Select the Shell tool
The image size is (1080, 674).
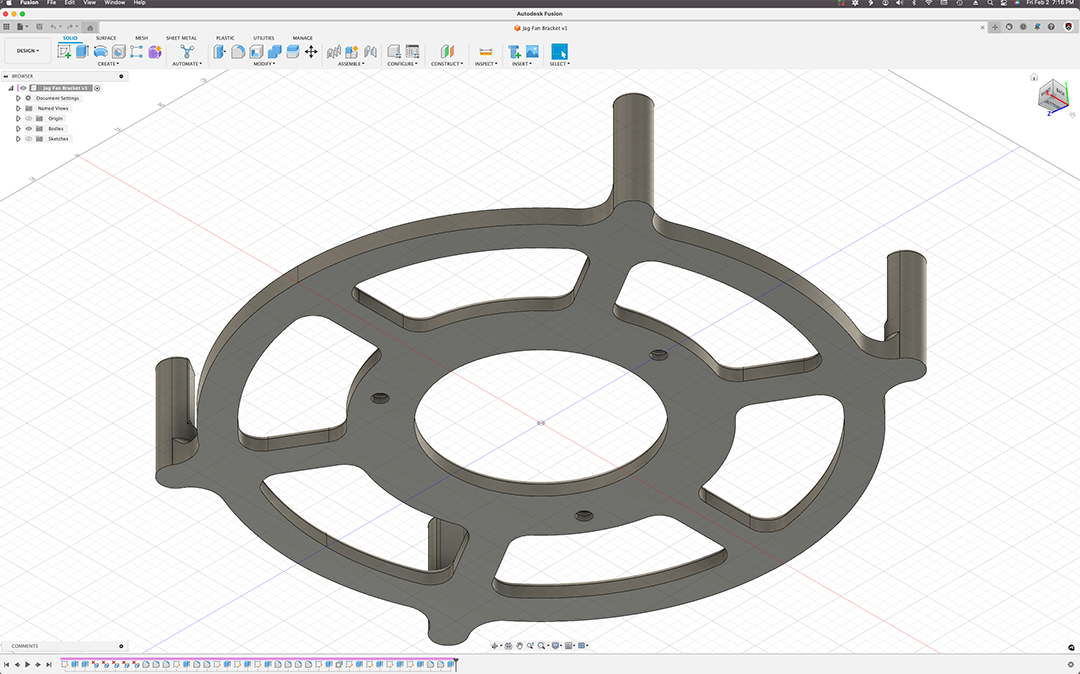(256, 52)
